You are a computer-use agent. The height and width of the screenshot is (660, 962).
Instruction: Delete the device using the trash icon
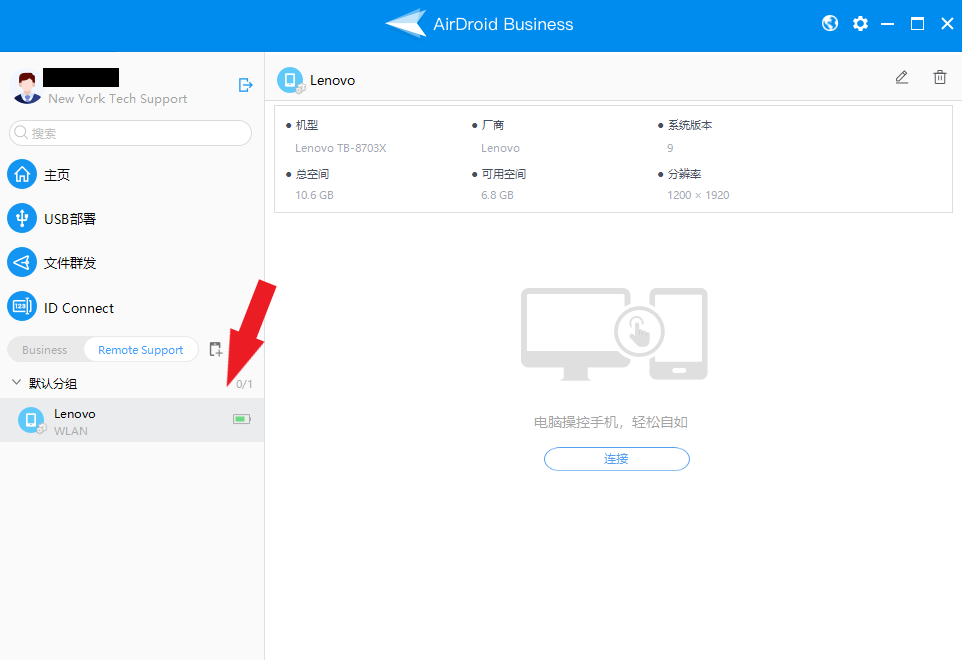coord(939,77)
